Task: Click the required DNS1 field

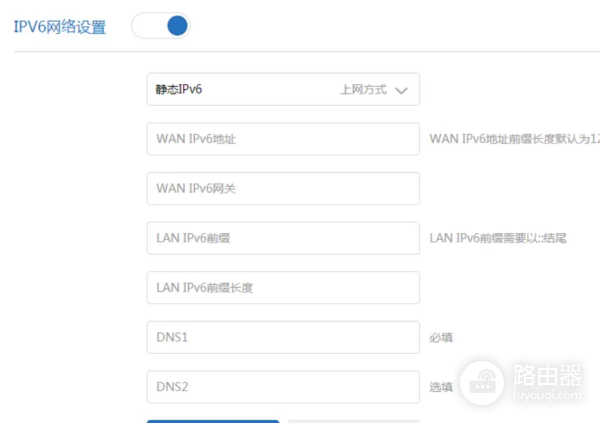Action: pos(282,337)
